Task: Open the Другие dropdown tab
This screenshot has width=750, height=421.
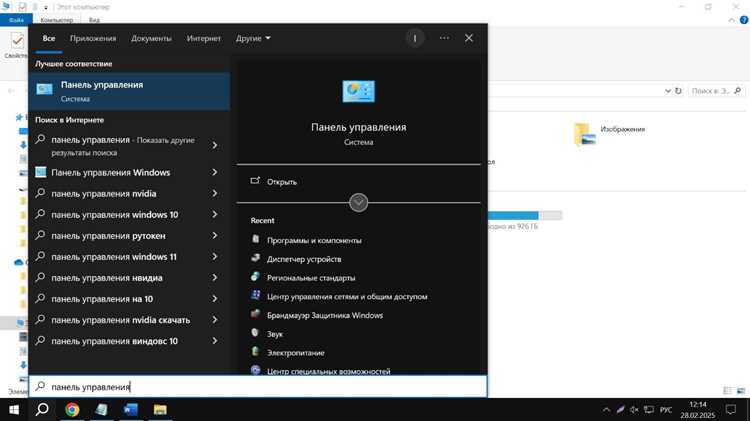Action: point(253,38)
